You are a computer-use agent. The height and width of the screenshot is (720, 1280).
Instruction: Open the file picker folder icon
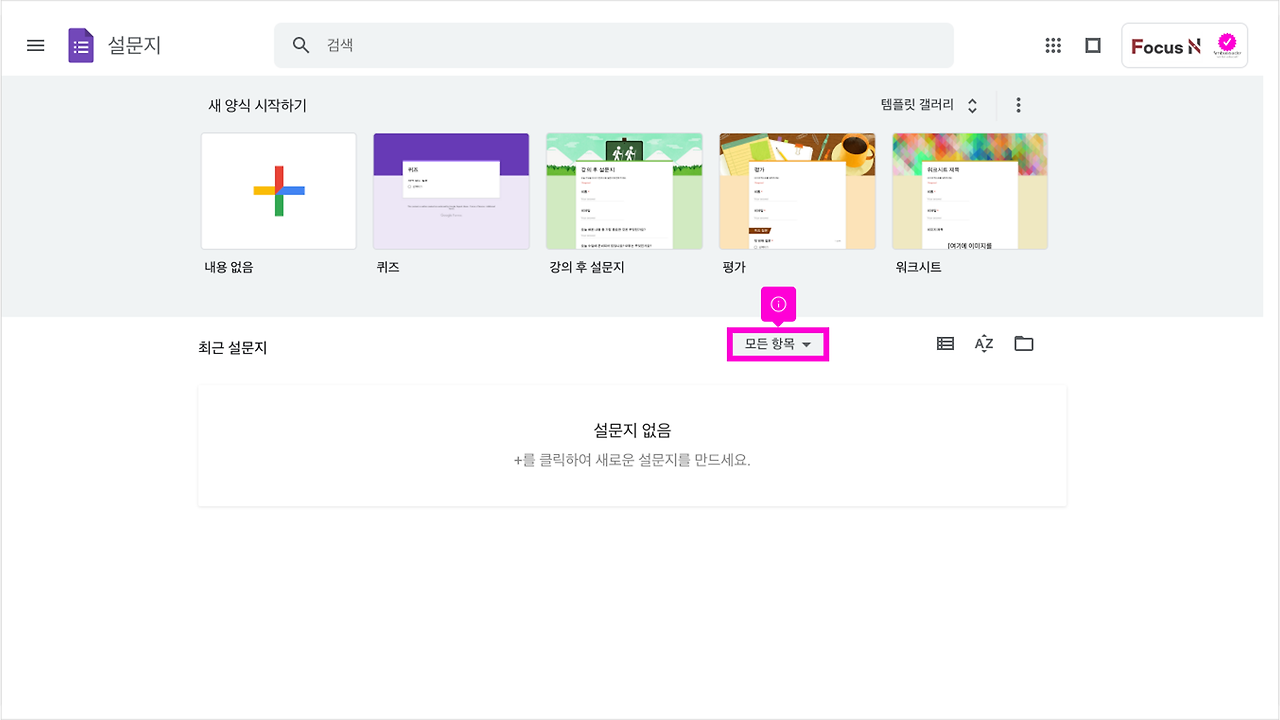click(1023, 343)
